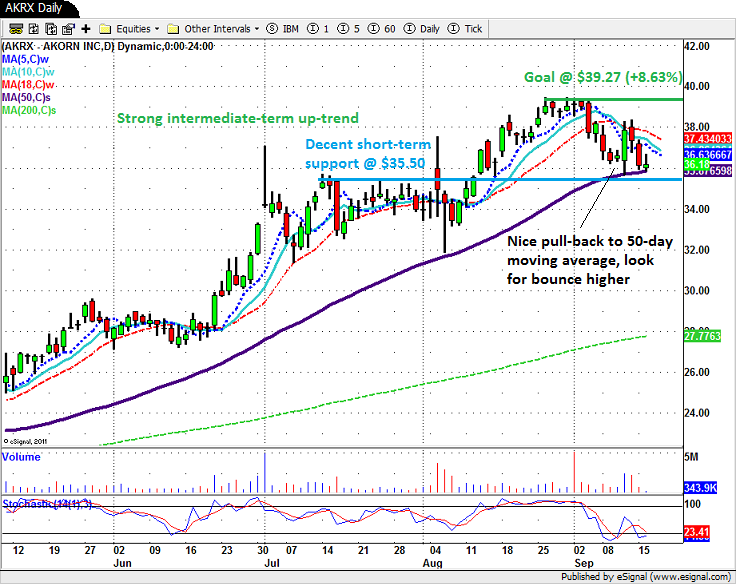Screen dimensions: 736x584
Task: Open the Equities dropdown arrow
Action: (157, 29)
